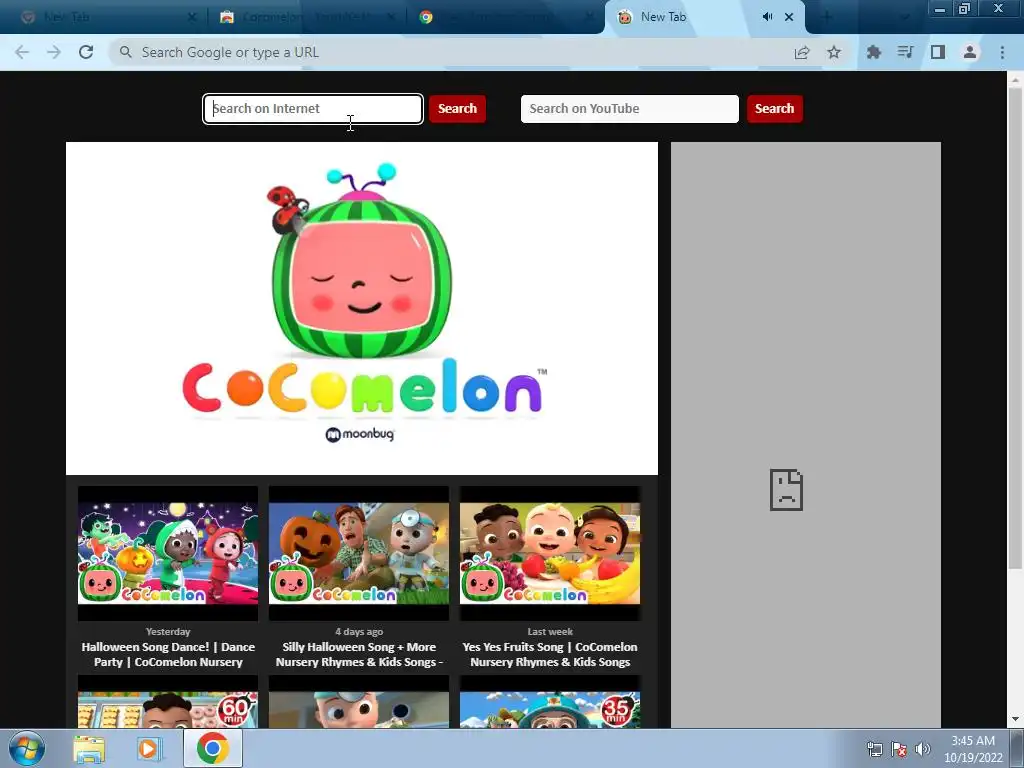1024x768 pixels.
Task: Go forward using the browser forward arrow
Action: coord(54,52)
